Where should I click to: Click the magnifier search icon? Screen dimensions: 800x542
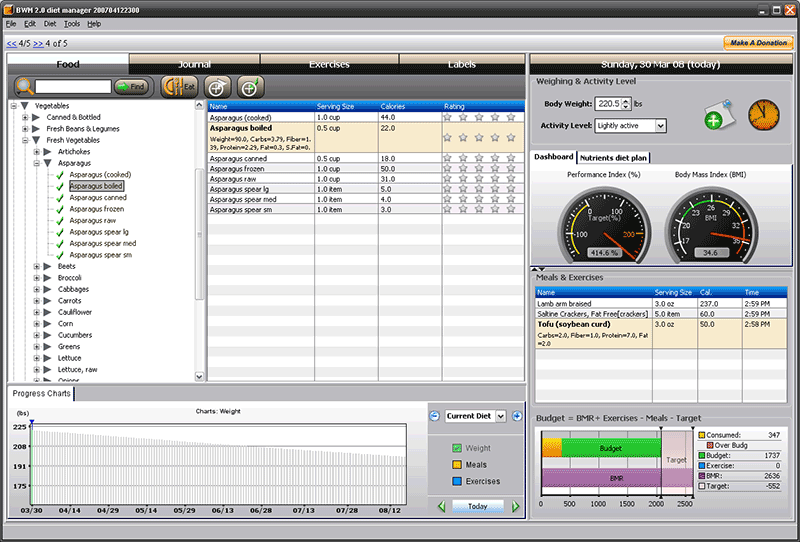click(24, 86)
